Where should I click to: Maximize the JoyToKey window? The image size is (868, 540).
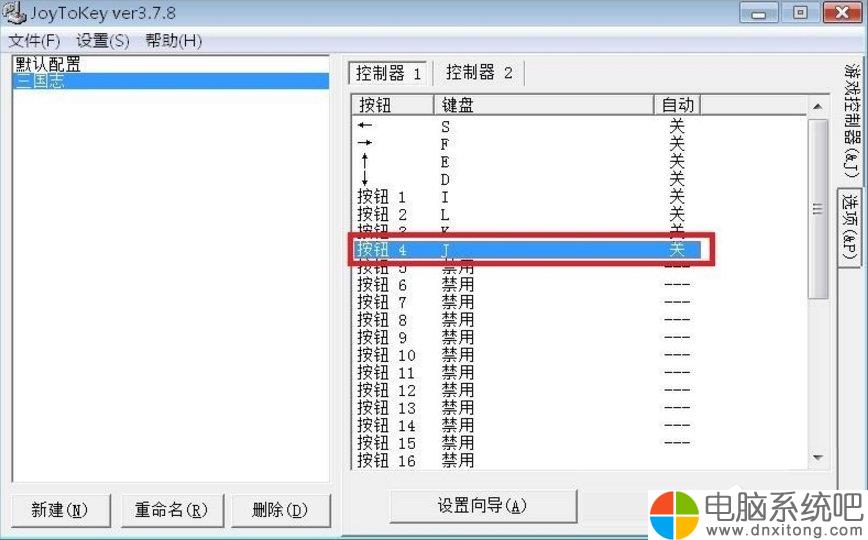(x=800, y=13)
